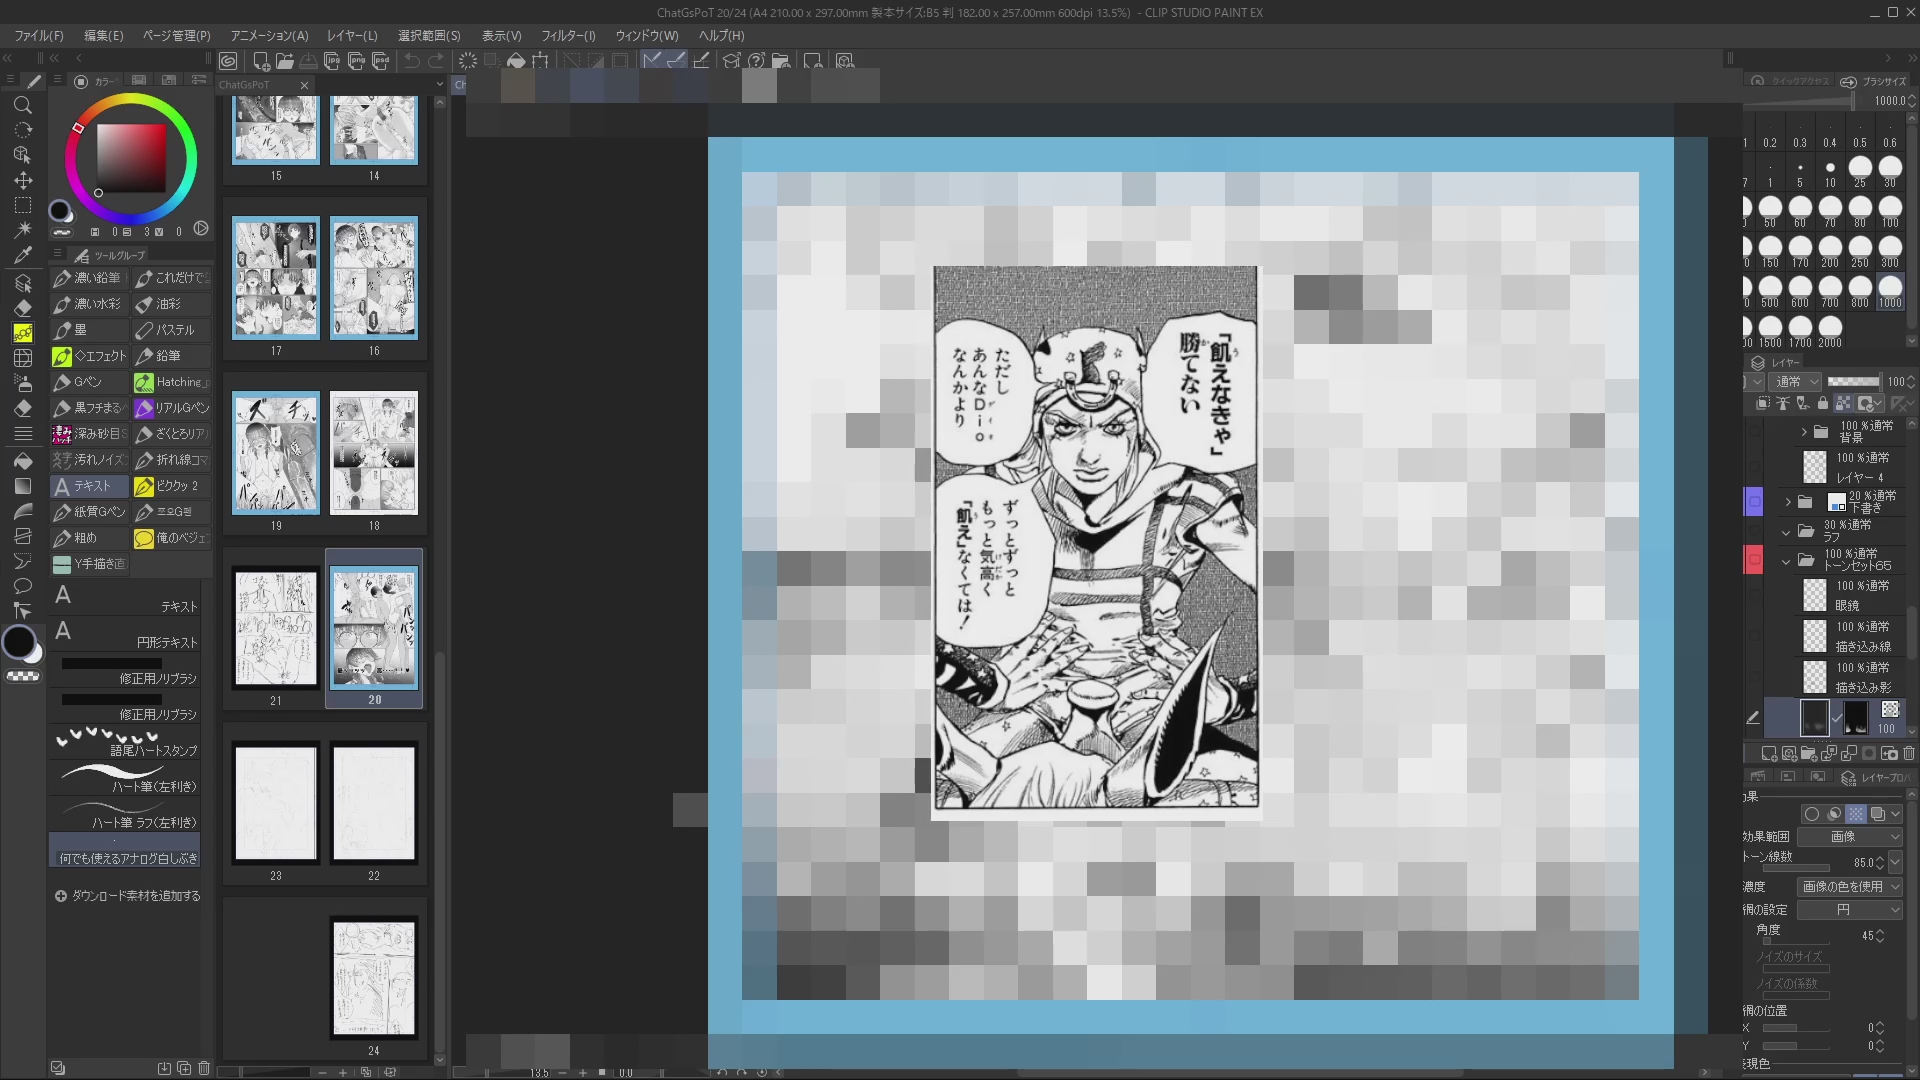Delete layer with the trash can icon
The height and width of the screenshot is (1080, 1920).
1908,753
